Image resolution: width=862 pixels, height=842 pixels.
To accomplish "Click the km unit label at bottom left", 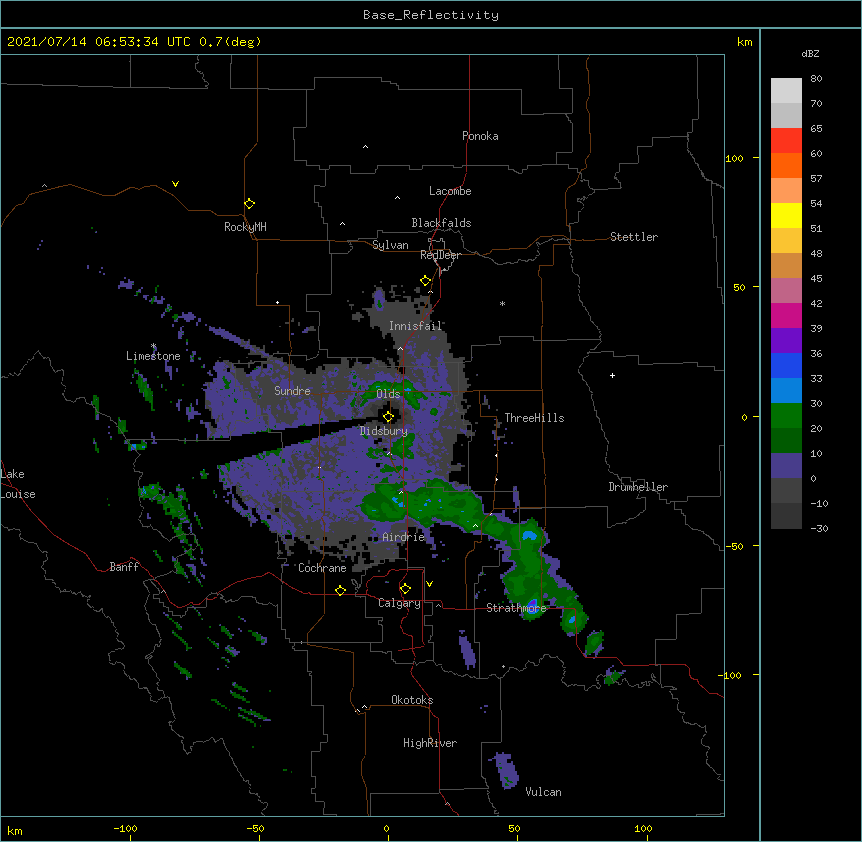I will (x=15, y=830).
